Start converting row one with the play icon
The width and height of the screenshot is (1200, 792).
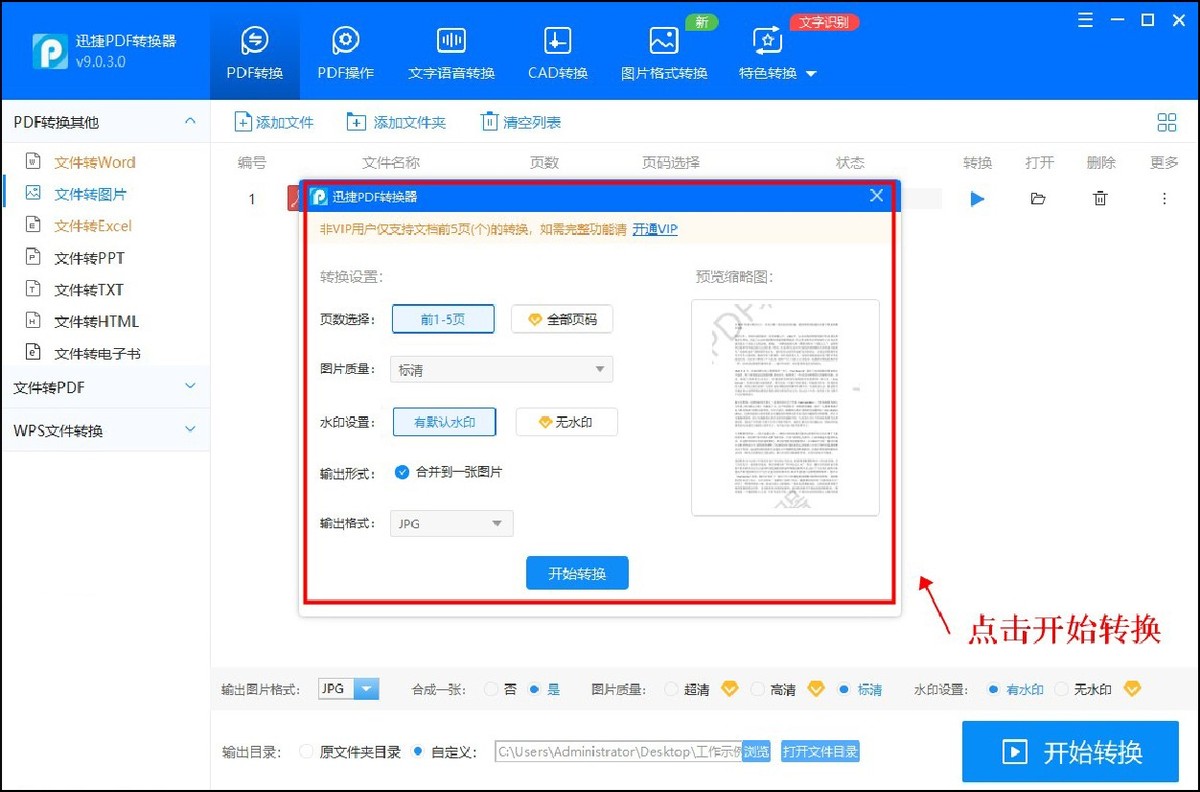pos(977,198)
